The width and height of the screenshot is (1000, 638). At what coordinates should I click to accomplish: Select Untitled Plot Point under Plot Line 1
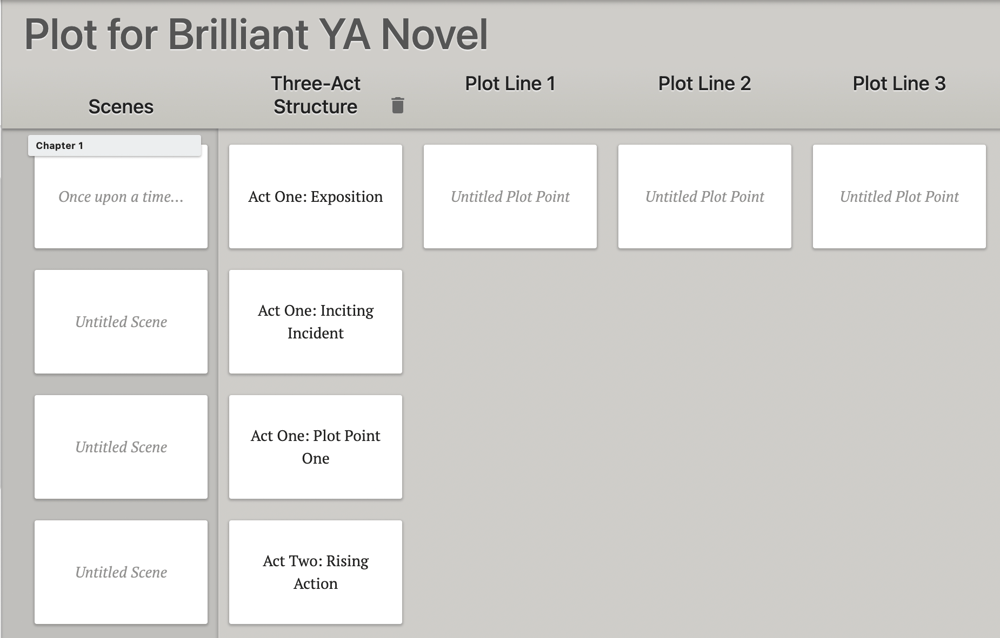click(510, 197)
